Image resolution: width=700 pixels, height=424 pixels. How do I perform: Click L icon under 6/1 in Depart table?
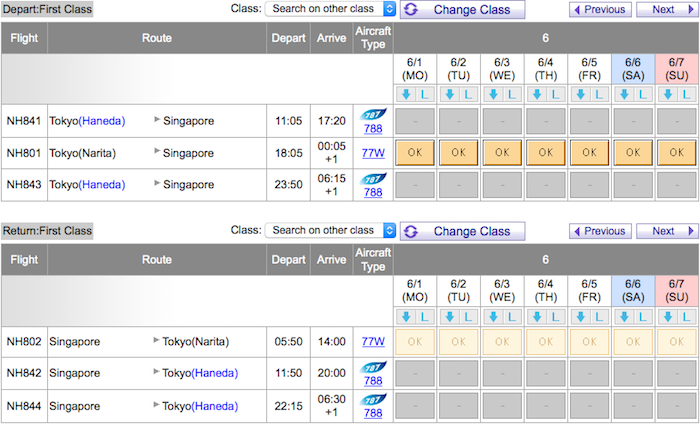[424, 94]
